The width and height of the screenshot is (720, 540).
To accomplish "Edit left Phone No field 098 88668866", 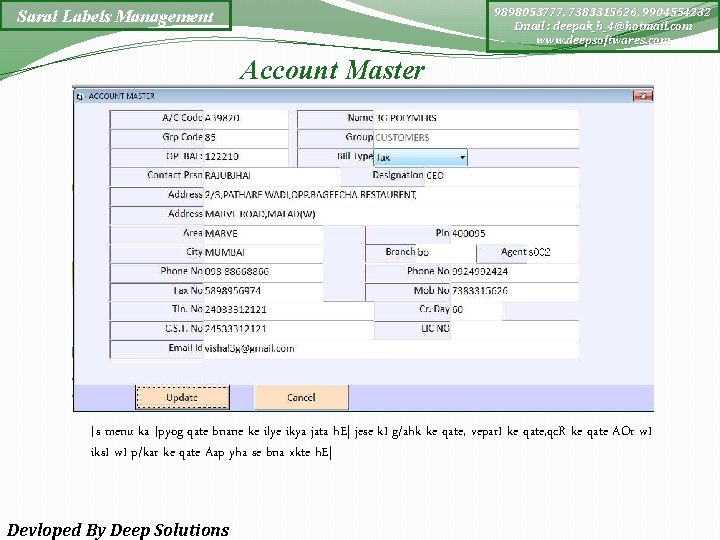I will [264, 272].
